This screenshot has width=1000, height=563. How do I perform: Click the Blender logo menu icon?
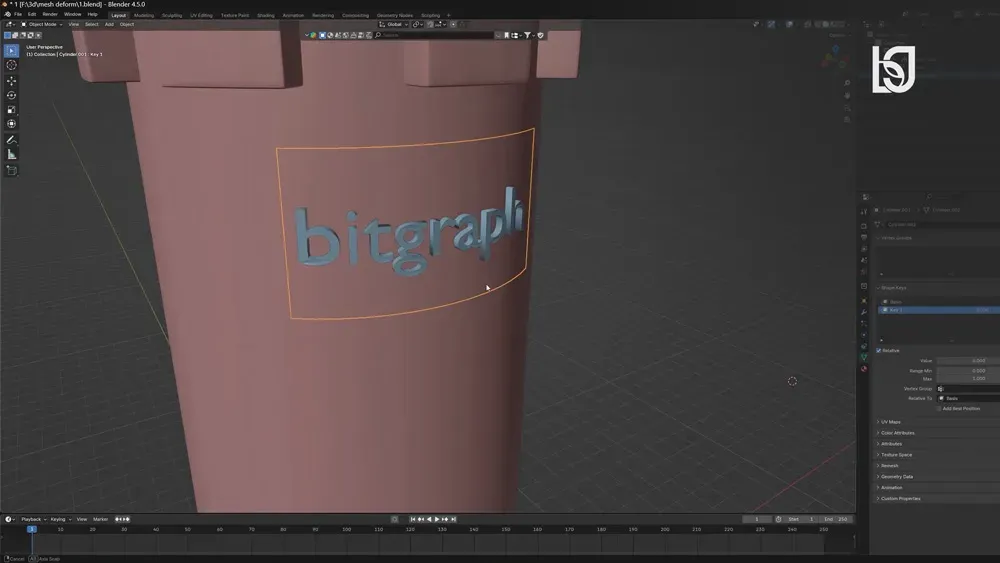tap(7, 14)
